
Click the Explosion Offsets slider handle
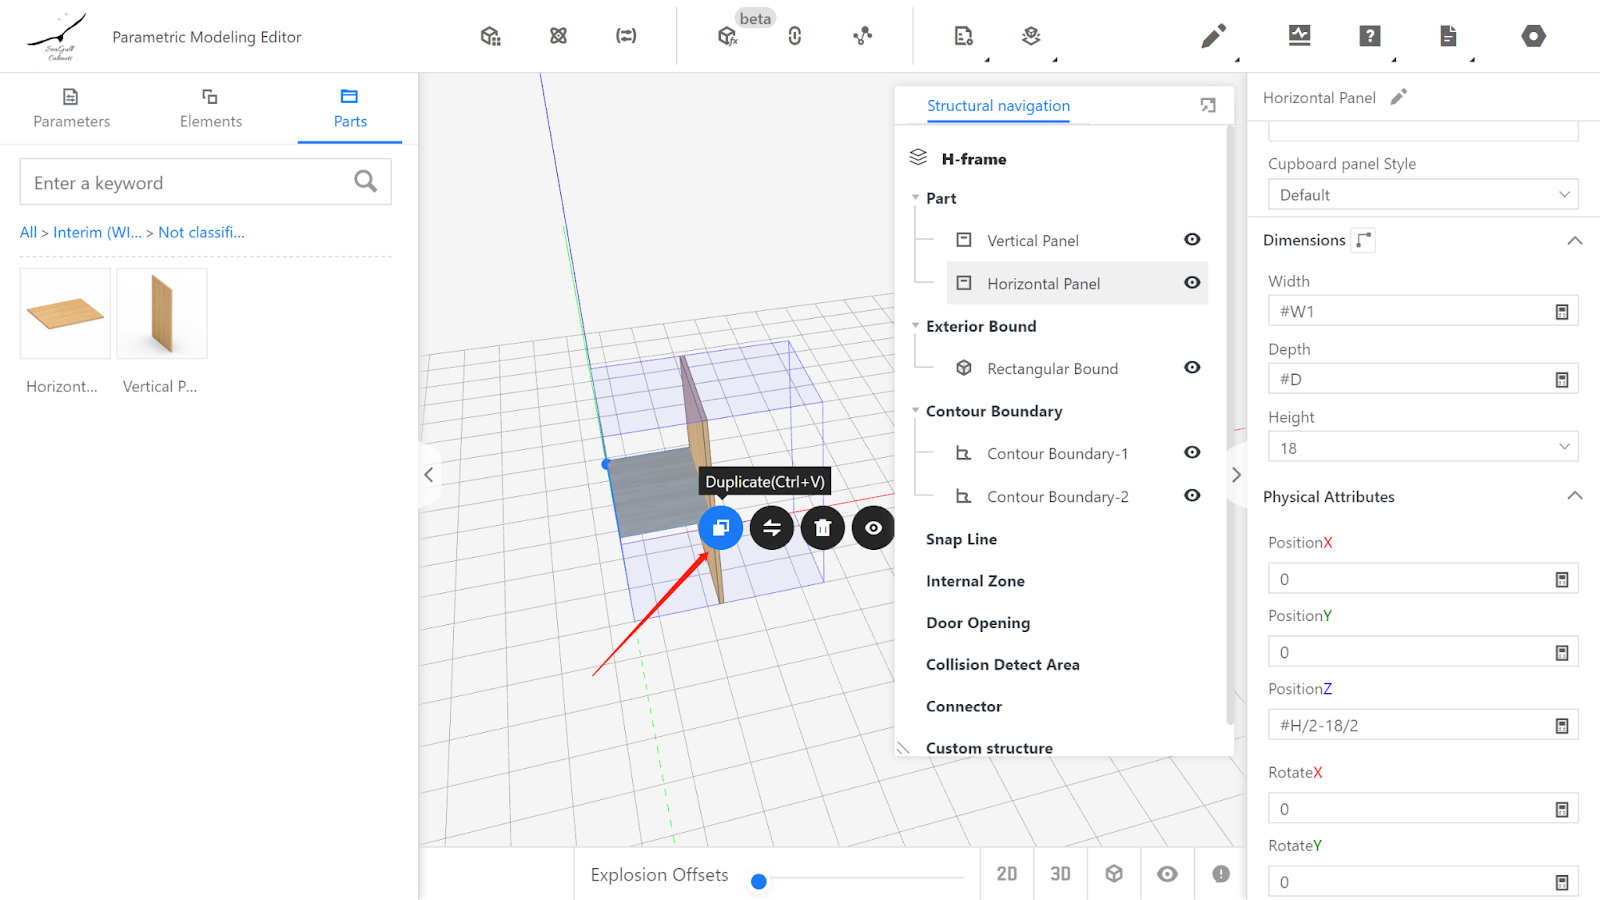pos(759,881)
